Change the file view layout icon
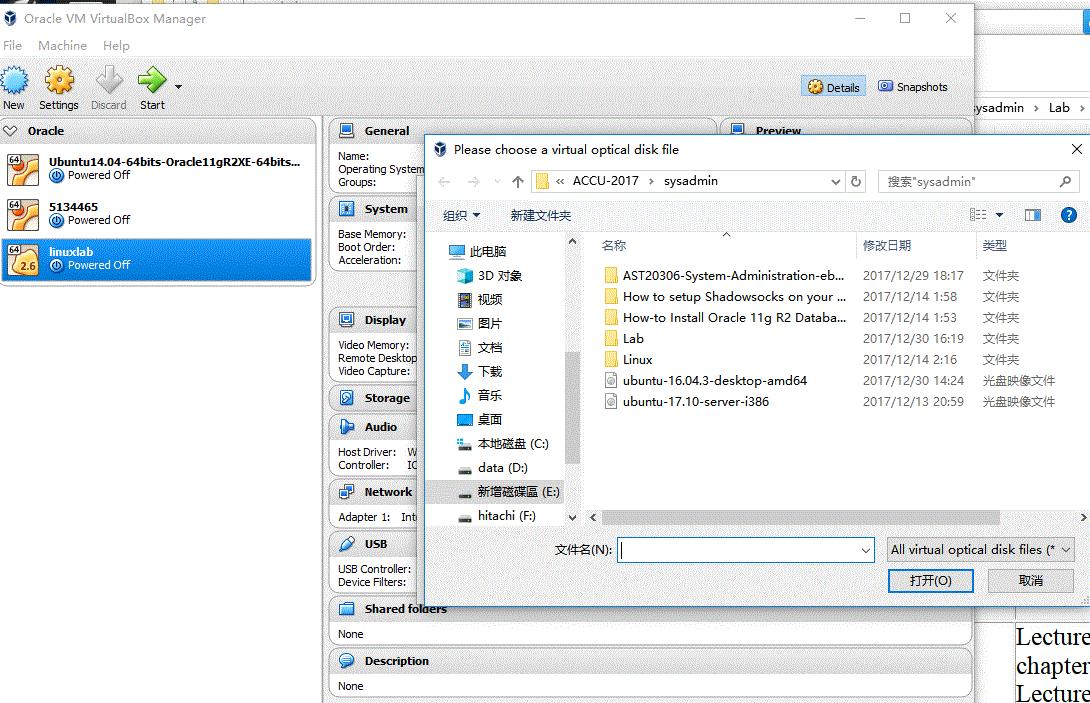The image size is (1090, 703). [978, 215]
